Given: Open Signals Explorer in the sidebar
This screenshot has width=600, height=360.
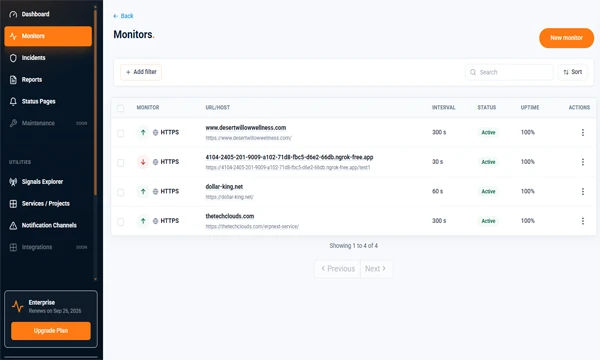Looking at the screenshot, I should click(x=48, y=182).
